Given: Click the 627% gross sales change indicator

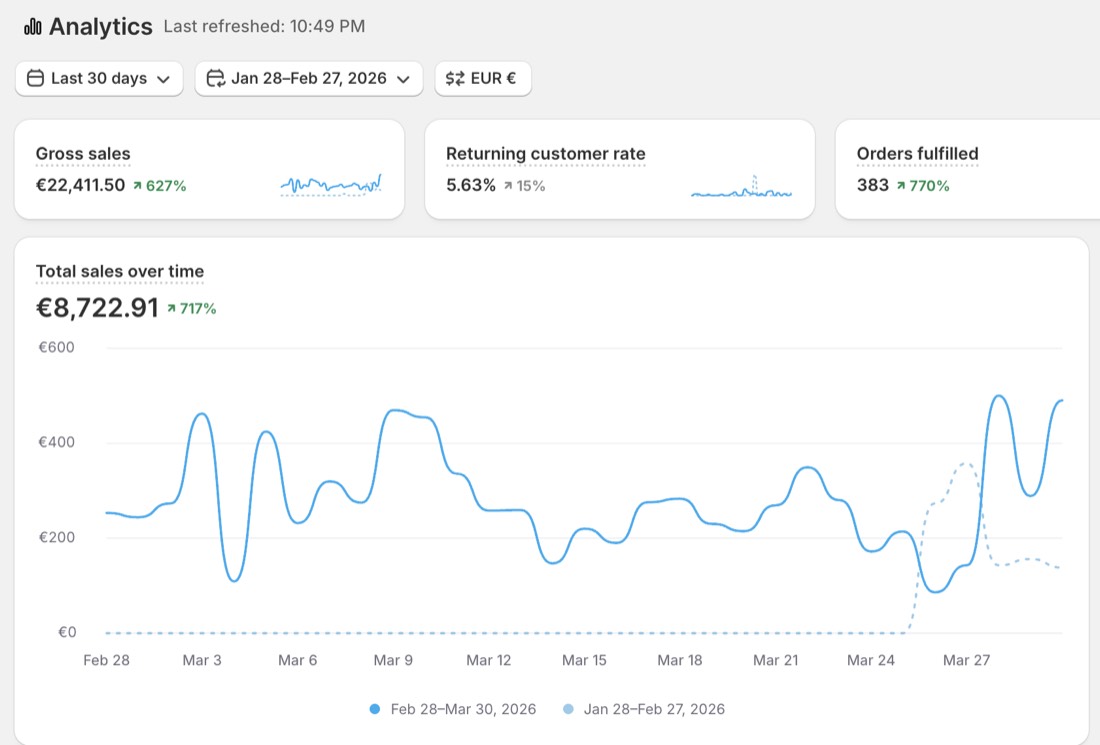Looking at the screenshot, I should pyautogui.click(x=160, y=186).
